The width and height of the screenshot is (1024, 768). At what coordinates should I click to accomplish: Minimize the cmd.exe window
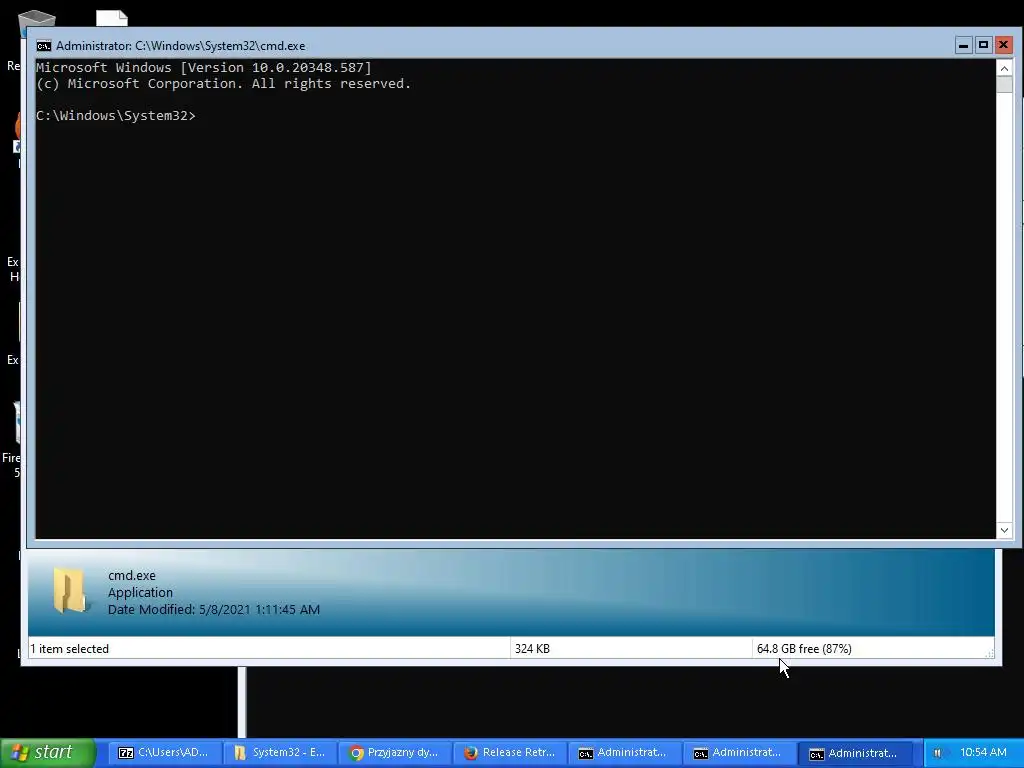click(963, 45)
